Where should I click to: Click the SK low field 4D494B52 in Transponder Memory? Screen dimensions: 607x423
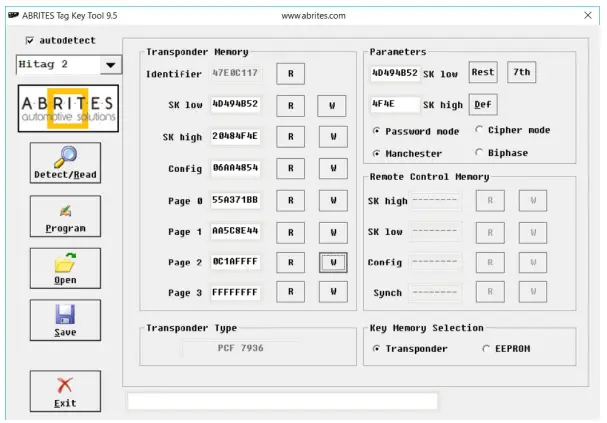[x=235, y=104]
